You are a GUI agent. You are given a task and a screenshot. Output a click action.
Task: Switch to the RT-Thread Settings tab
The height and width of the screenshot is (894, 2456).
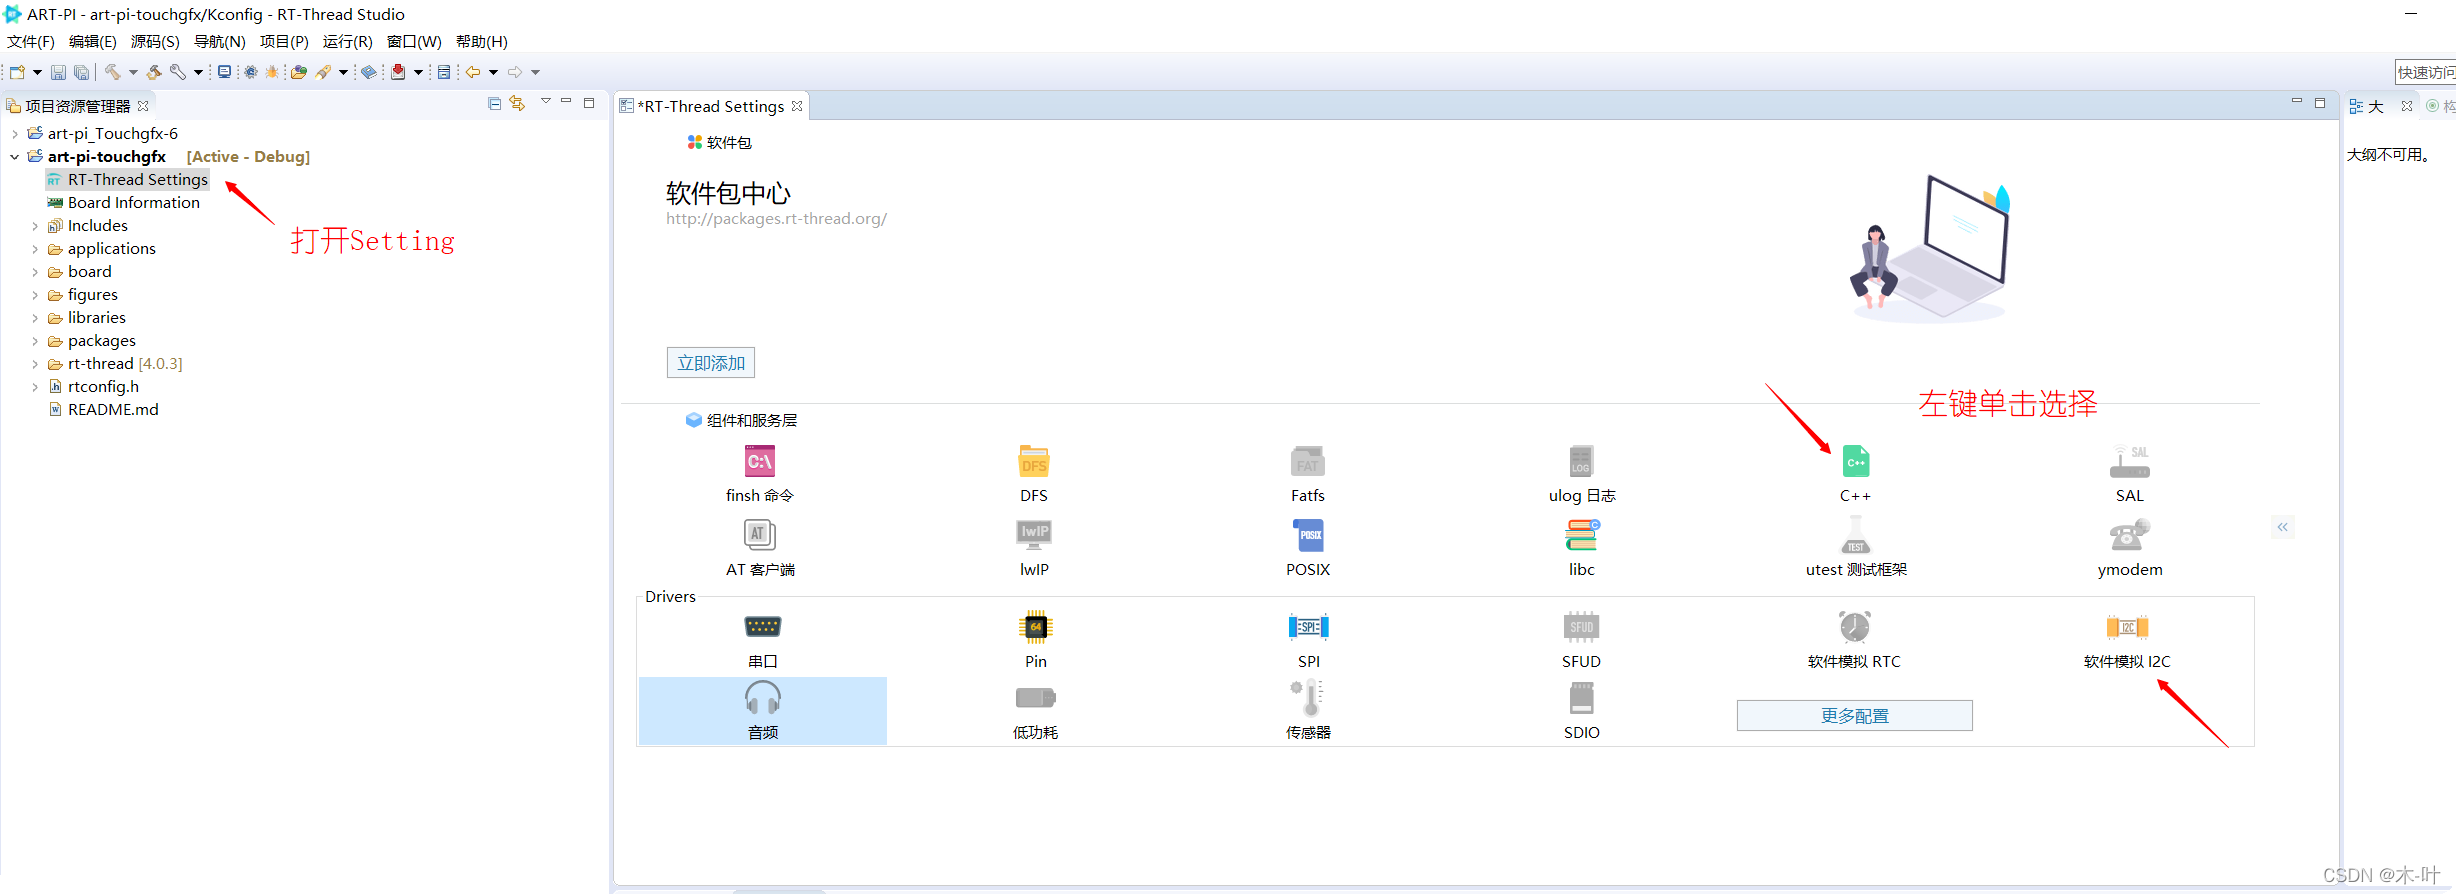coord(712,106)
